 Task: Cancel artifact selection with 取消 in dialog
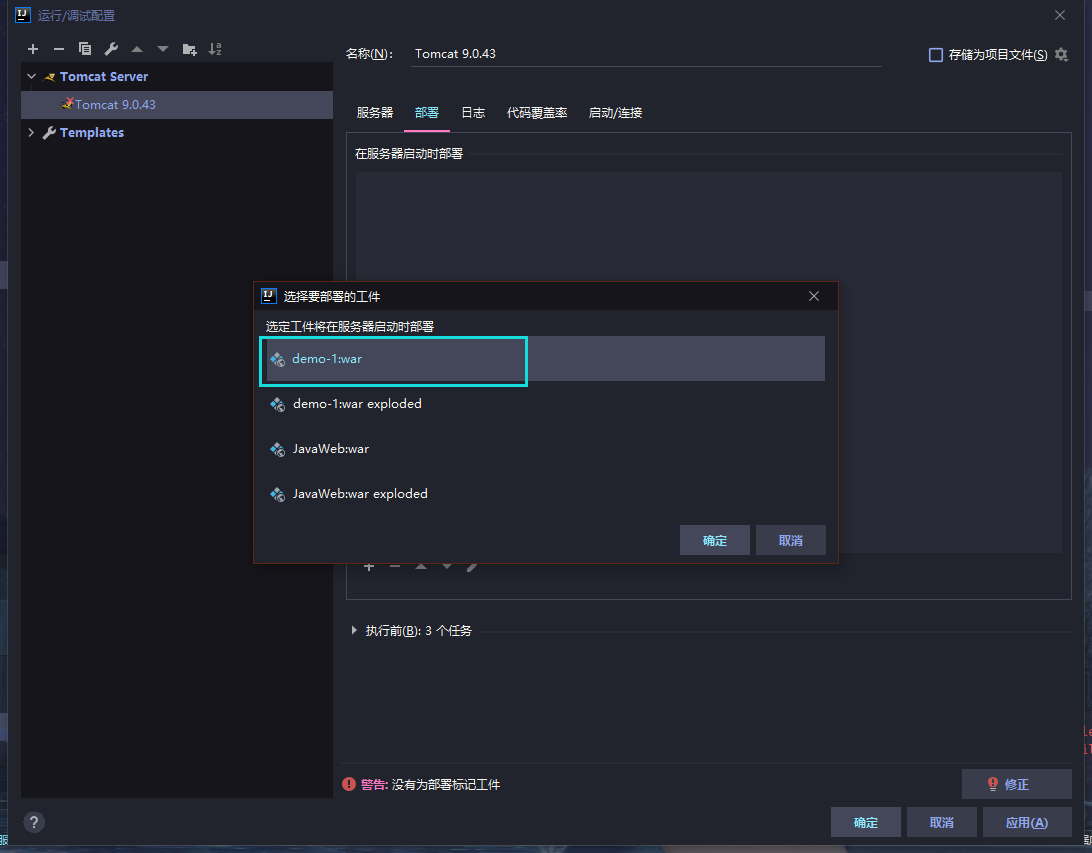(x=790, y=540)
